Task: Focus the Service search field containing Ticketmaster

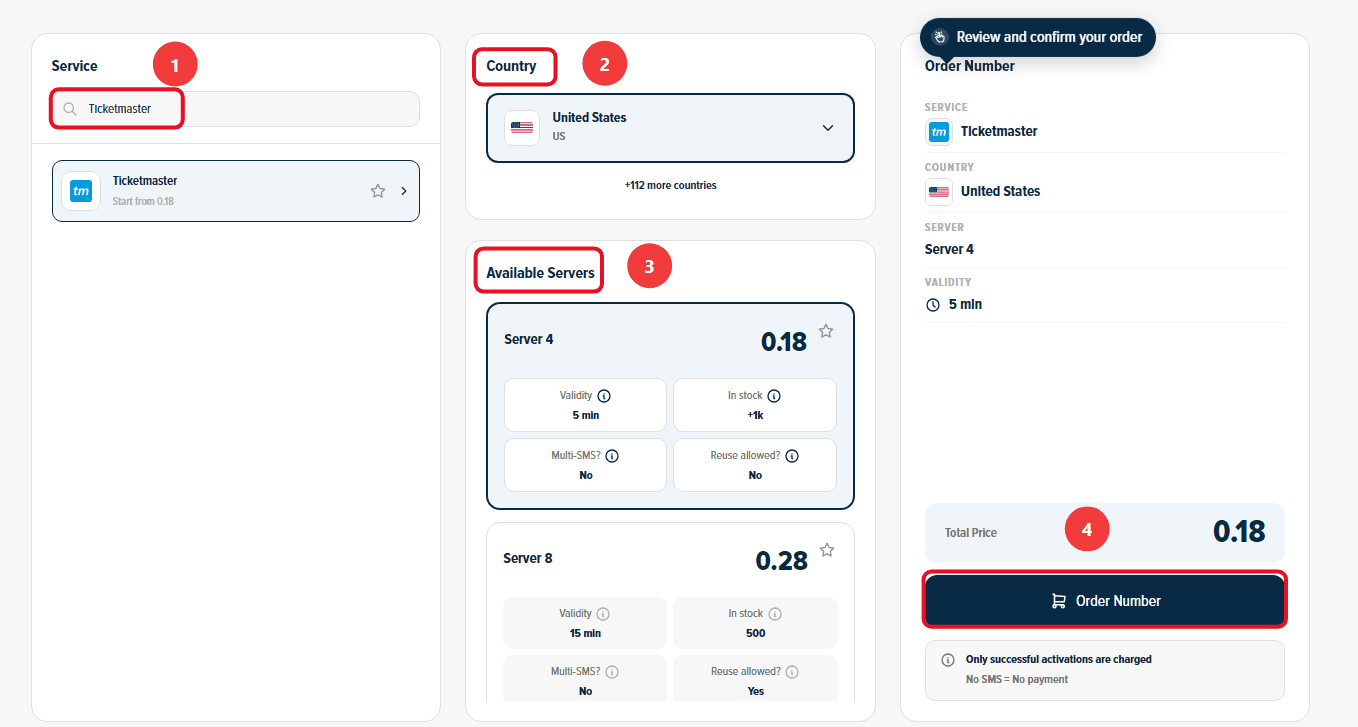Action: click(x=236, y=109)
